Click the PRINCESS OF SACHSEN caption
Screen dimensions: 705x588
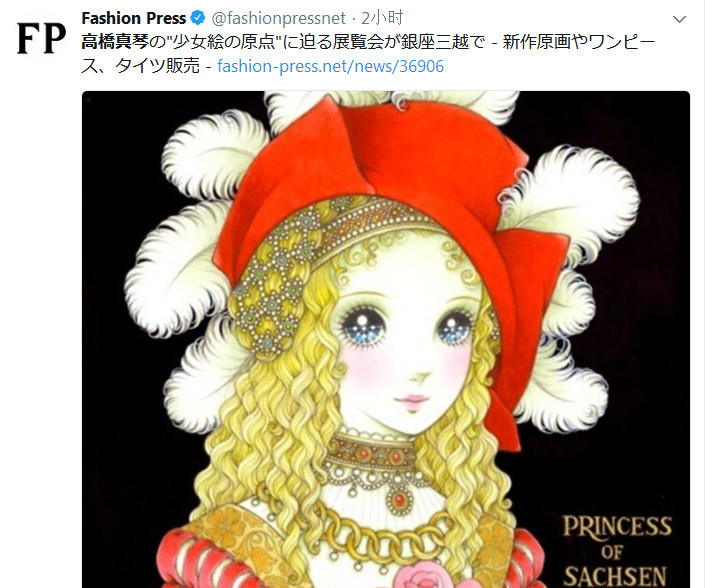(617, 551)
